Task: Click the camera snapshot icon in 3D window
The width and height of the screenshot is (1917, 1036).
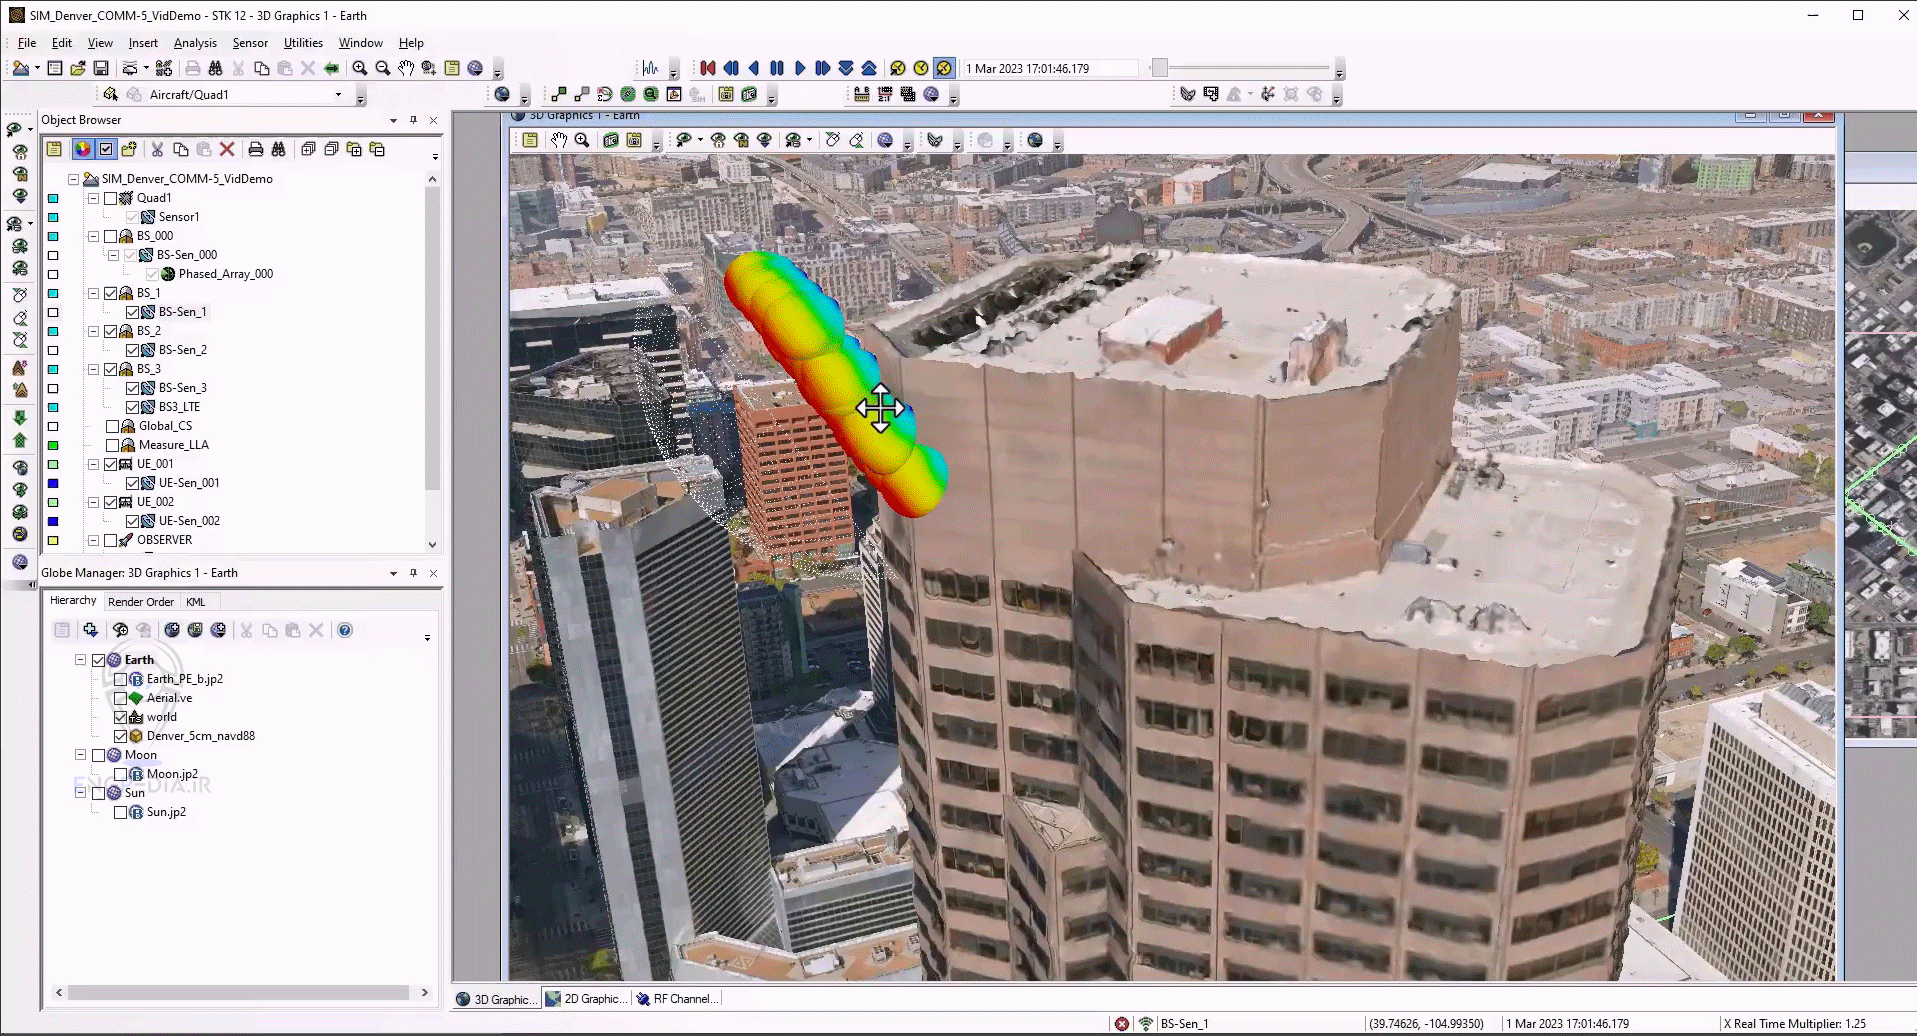Action: (x=609, y=140)
